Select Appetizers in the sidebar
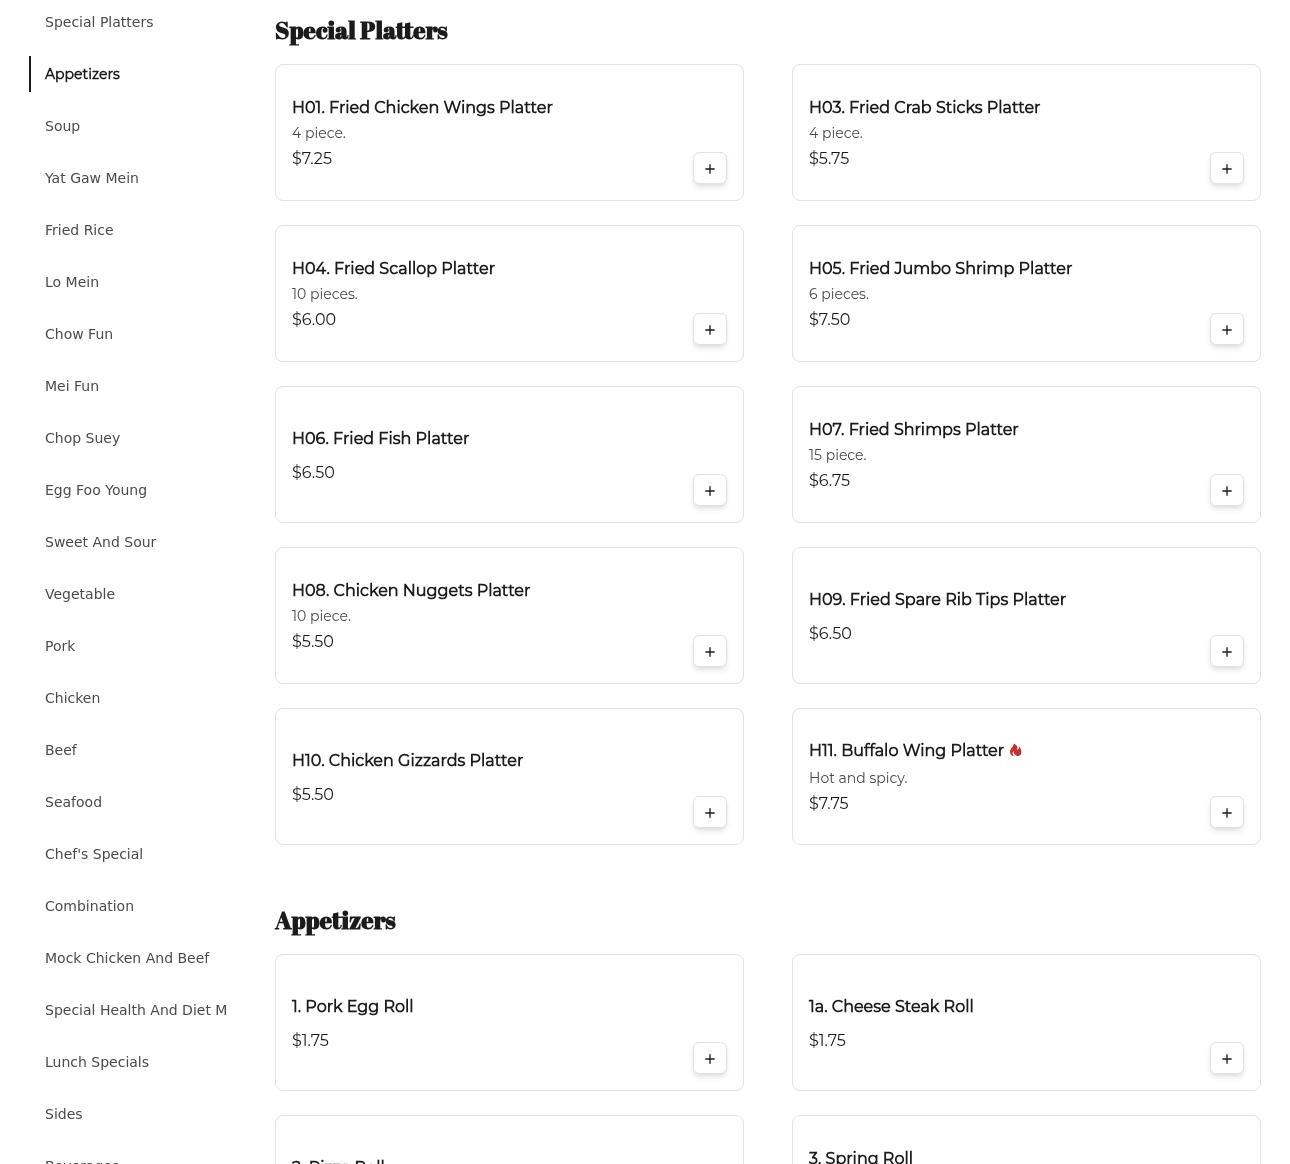This screenshot has width=1290, height=1164. point(82,74)
